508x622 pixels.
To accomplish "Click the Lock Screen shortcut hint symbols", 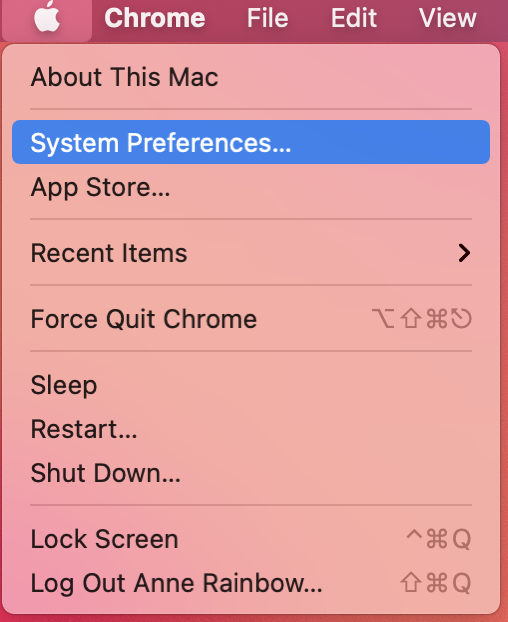I will coord(439,539).
